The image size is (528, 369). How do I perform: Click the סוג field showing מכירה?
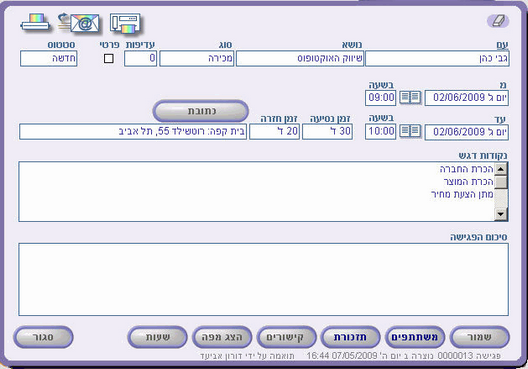pos(197,59)
